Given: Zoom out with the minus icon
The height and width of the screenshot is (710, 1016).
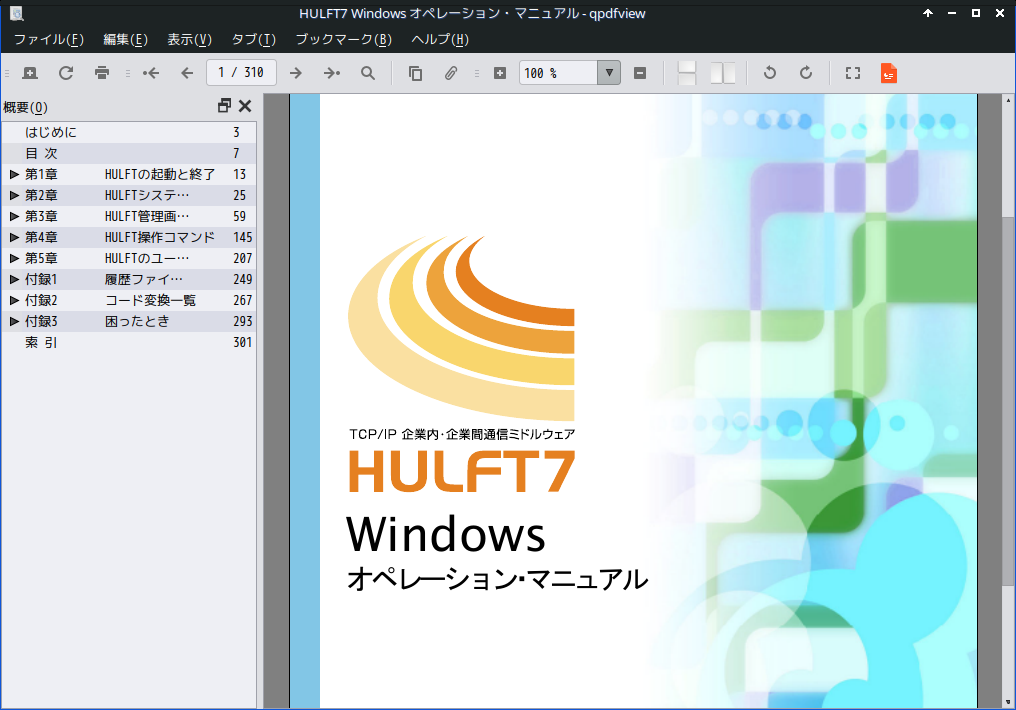Looking at the screenshot, I should (x=640, y=73).
